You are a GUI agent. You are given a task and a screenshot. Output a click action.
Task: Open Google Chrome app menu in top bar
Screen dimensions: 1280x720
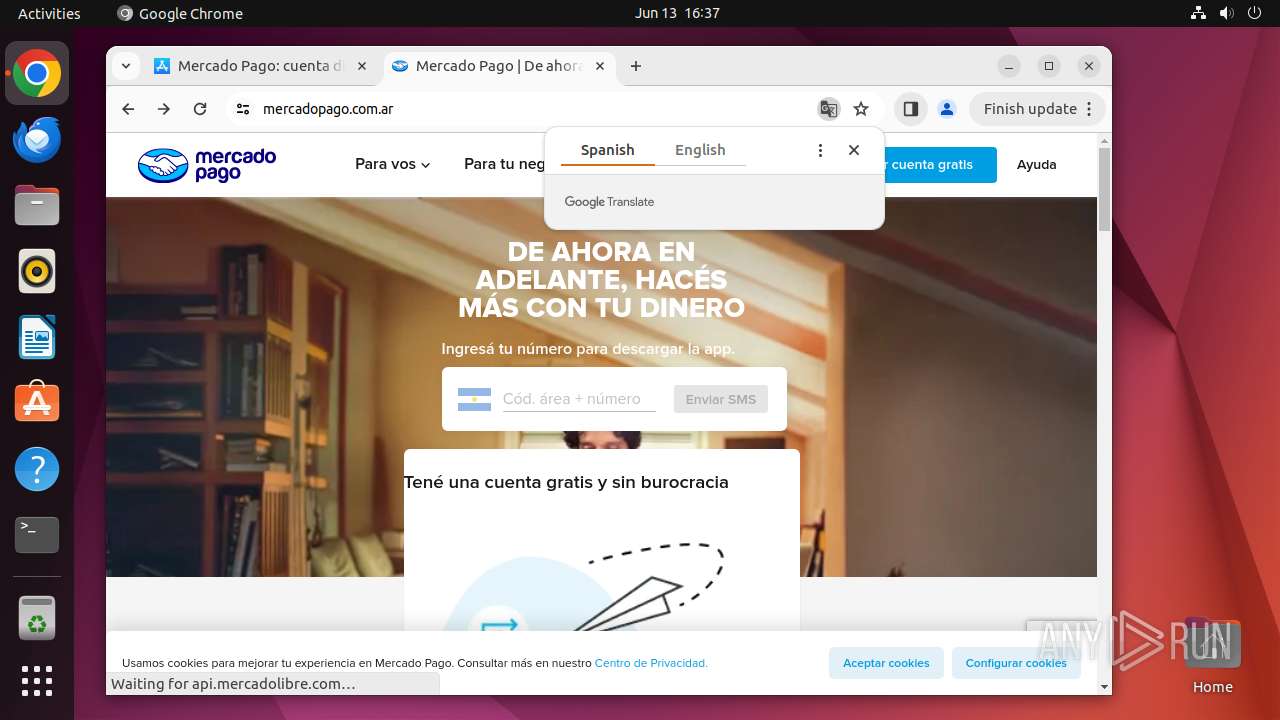[180, 13]
